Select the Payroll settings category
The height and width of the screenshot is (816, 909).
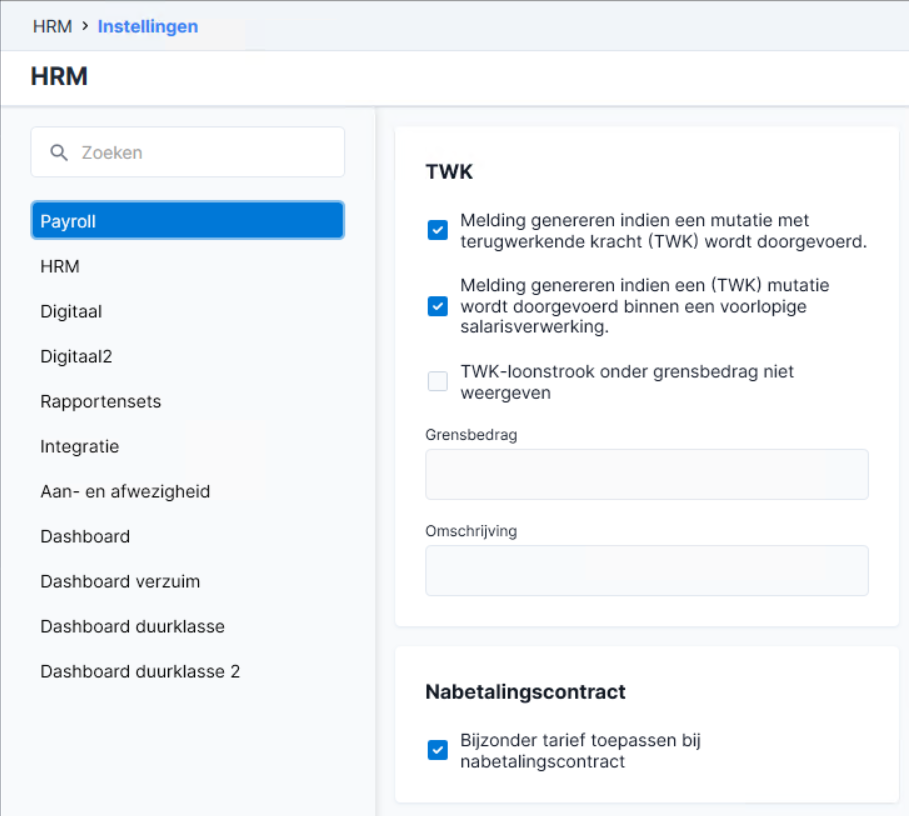188,220
